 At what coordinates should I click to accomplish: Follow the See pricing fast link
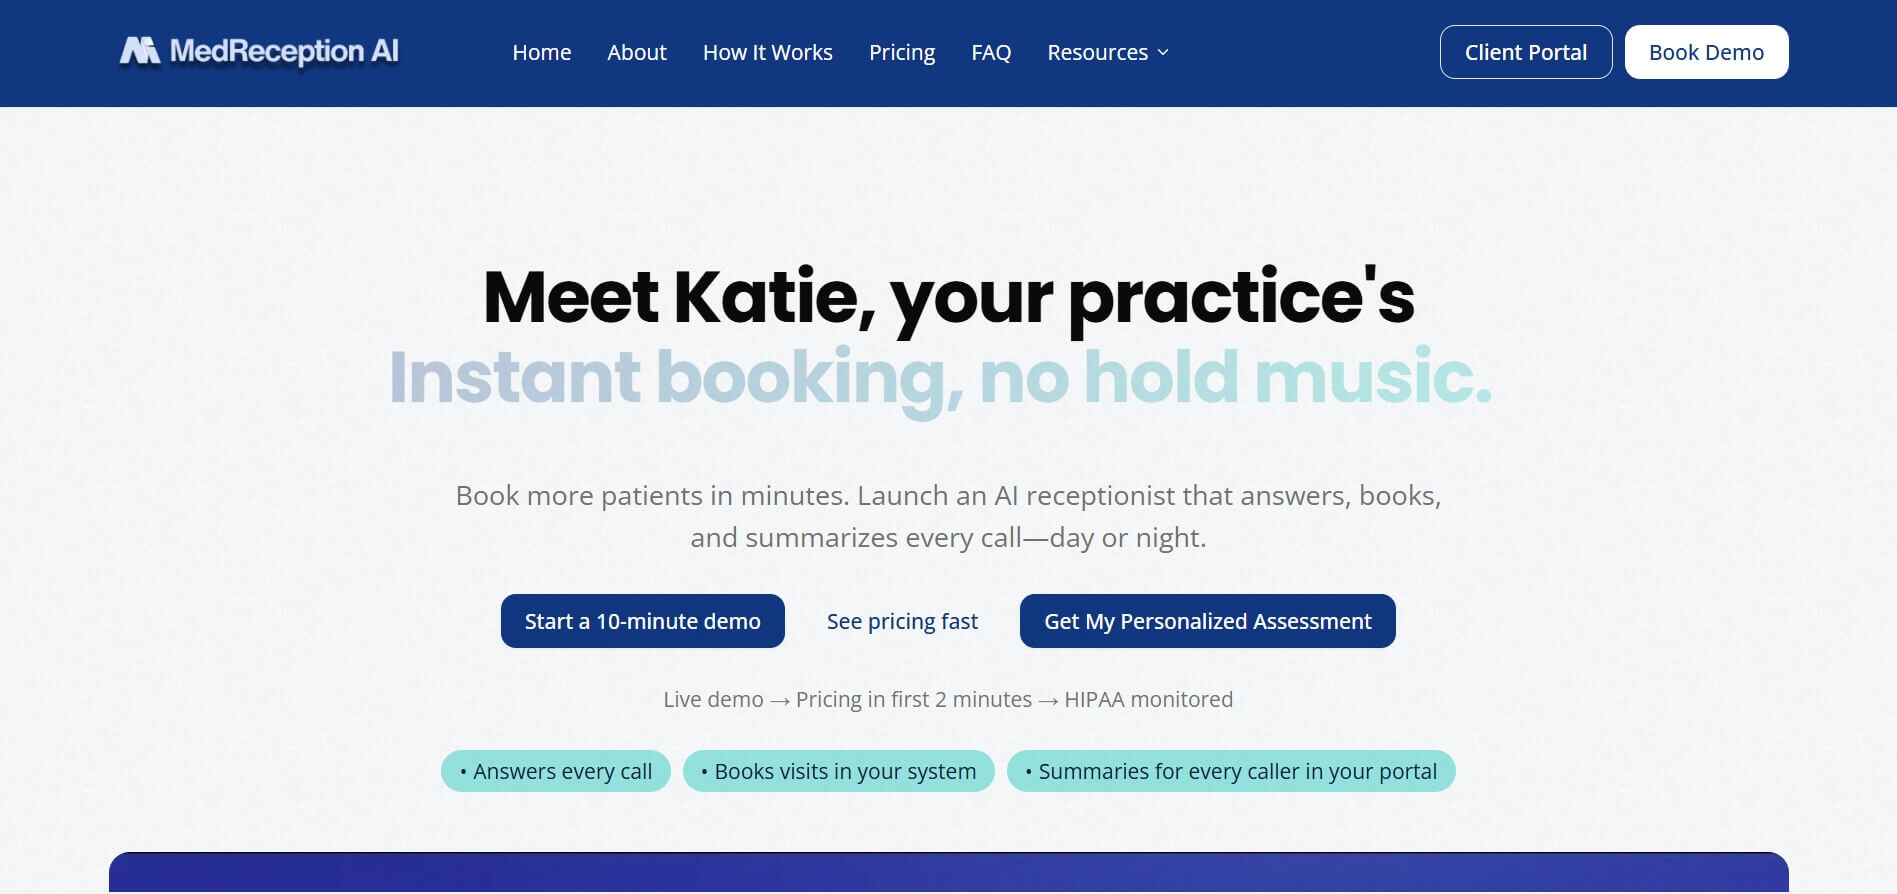(902, 621)
